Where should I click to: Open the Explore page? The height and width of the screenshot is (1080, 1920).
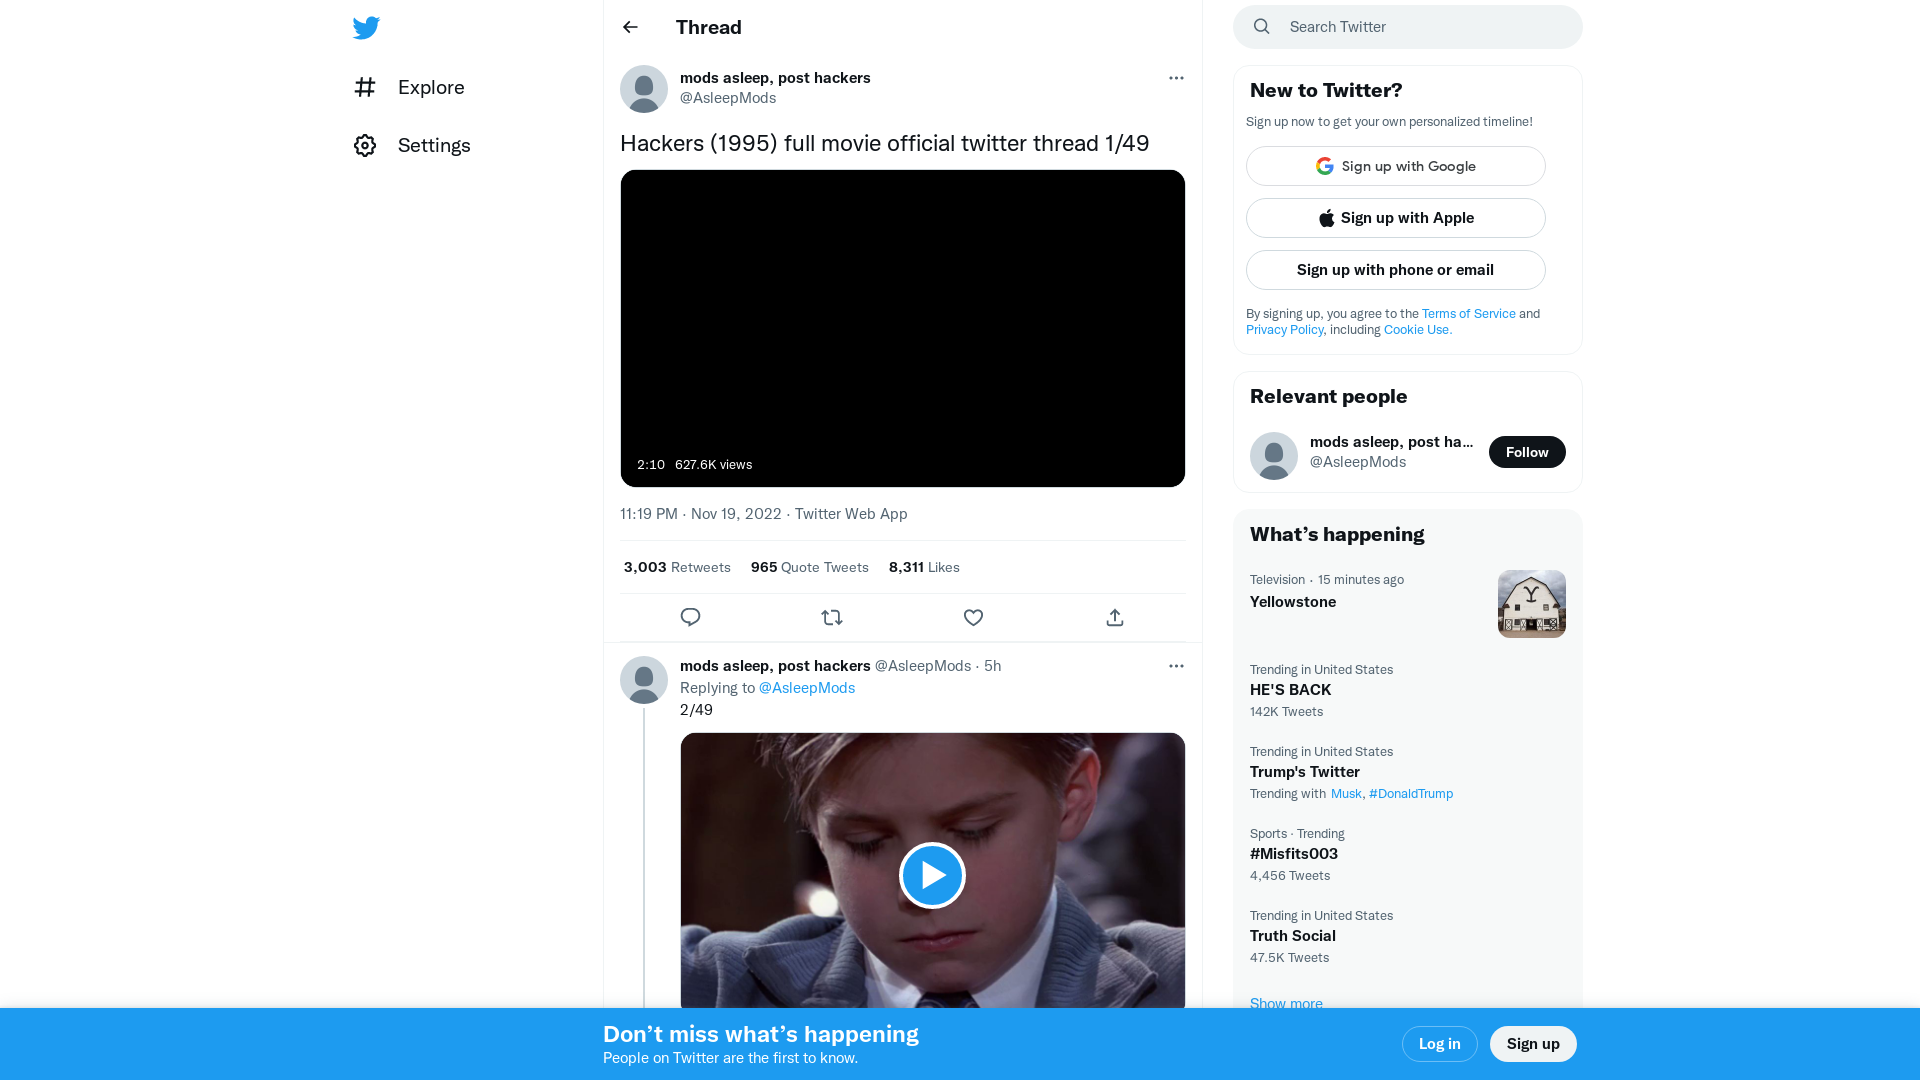[430, 87]
